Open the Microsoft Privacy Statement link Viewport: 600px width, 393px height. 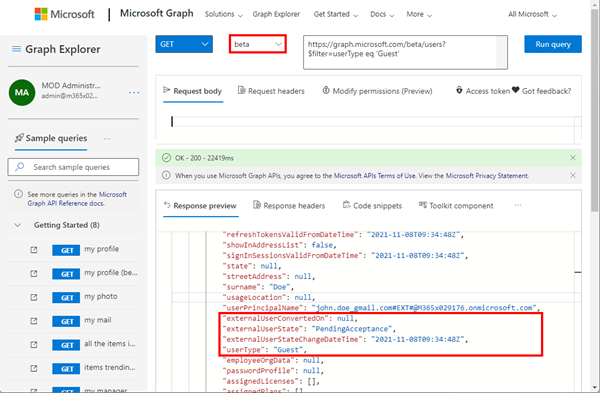click(x=487, y=176)
